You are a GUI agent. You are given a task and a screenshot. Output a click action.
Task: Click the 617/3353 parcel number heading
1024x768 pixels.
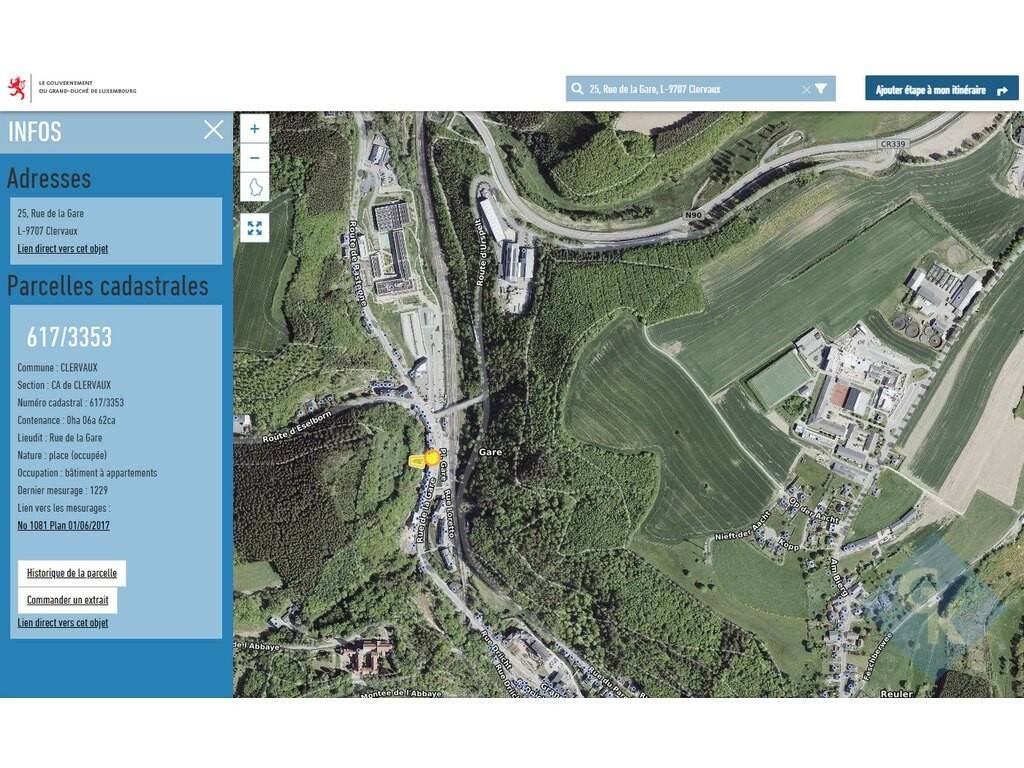(69, 336)
